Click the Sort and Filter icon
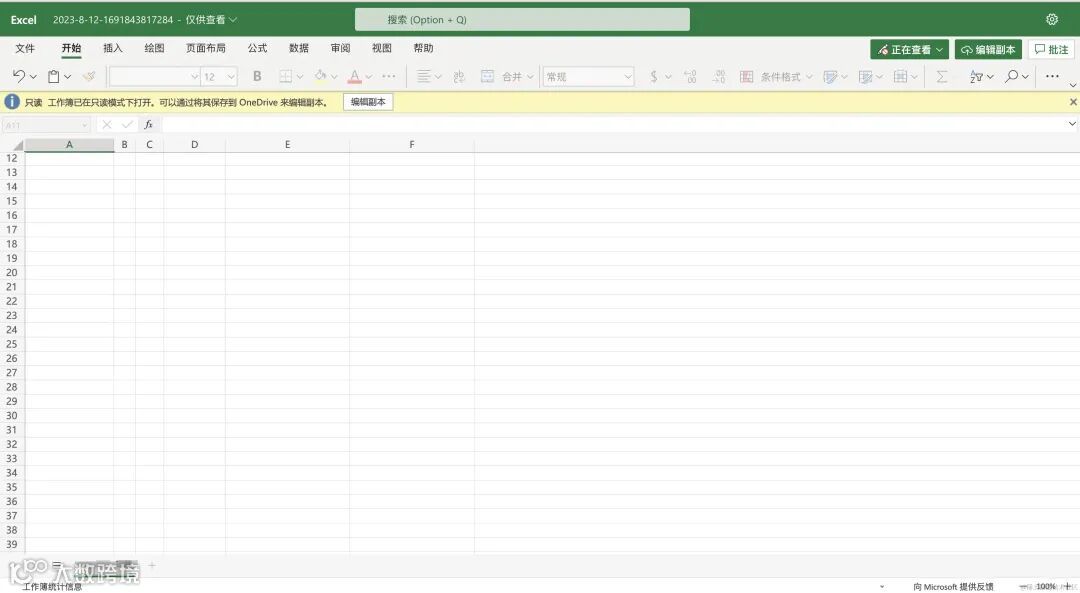Screen dimensions: 1080x593 976,76
